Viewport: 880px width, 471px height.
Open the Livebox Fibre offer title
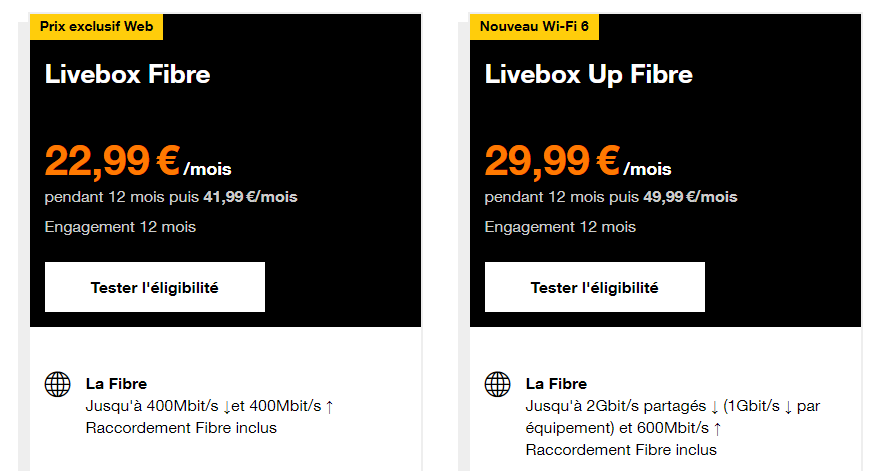[x=127, y=74]
